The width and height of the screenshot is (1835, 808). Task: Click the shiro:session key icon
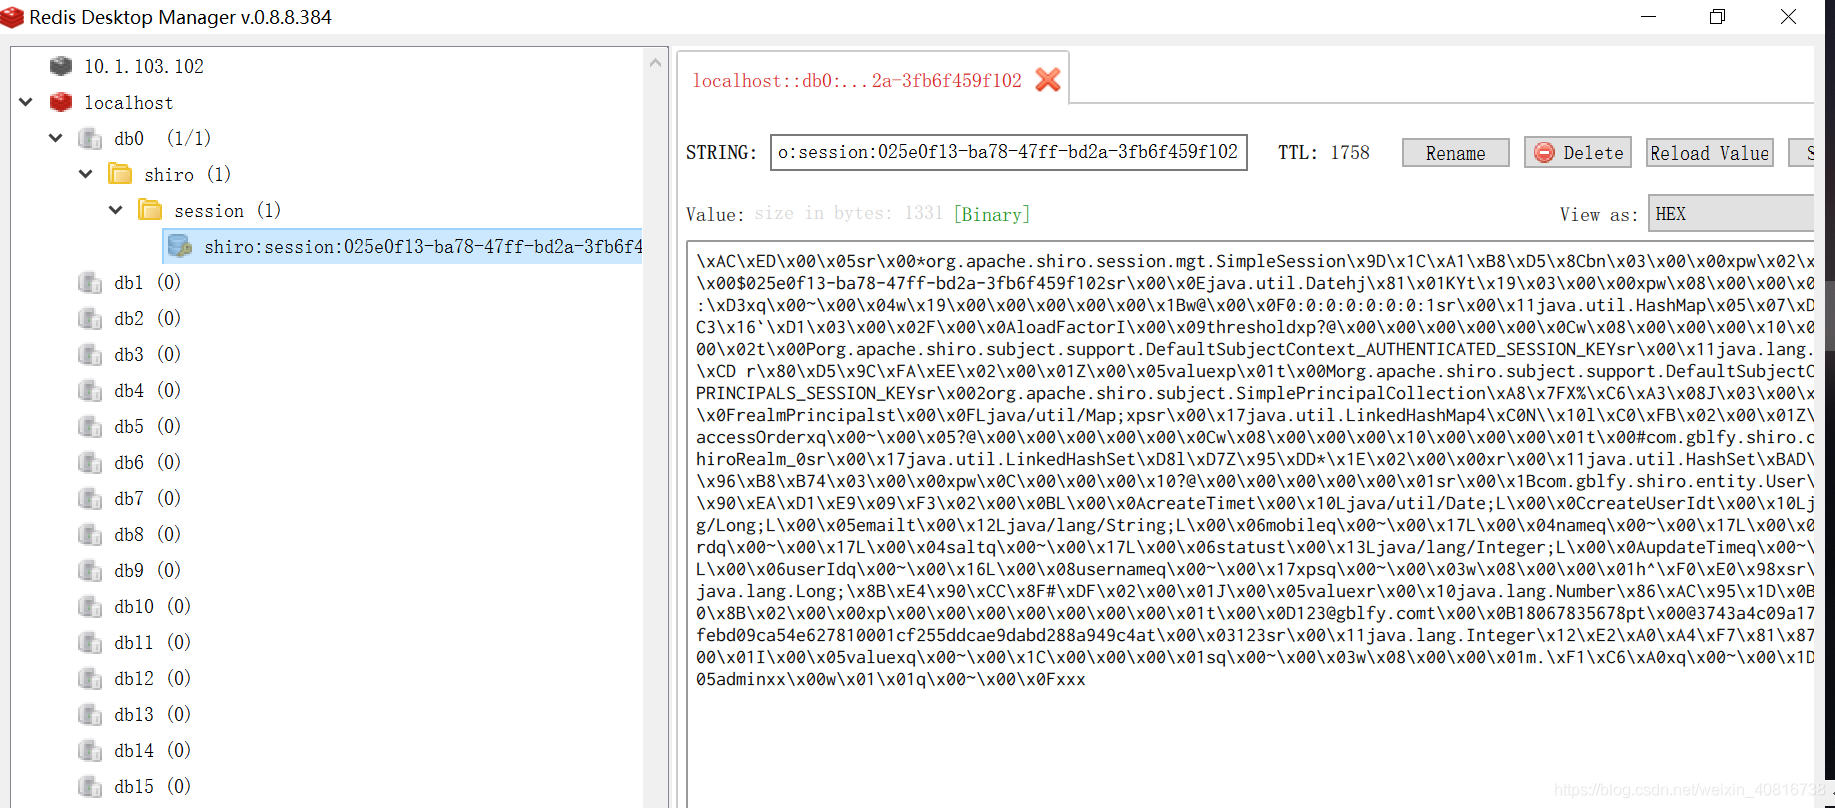pyautogui.click(x=180, y=246)
